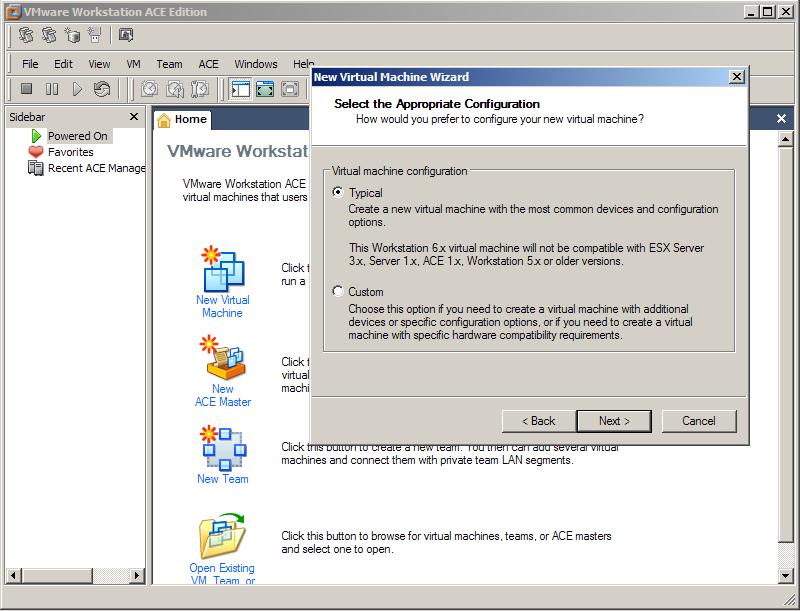Select the Typical configuration radio button

338,192
